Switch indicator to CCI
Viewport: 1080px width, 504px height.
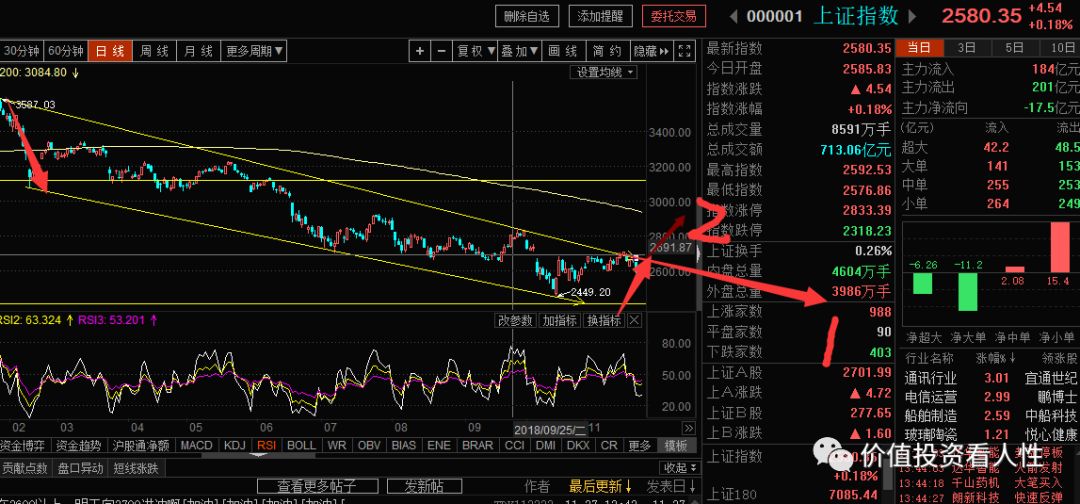pyautogui.click(x=515, y=445)
